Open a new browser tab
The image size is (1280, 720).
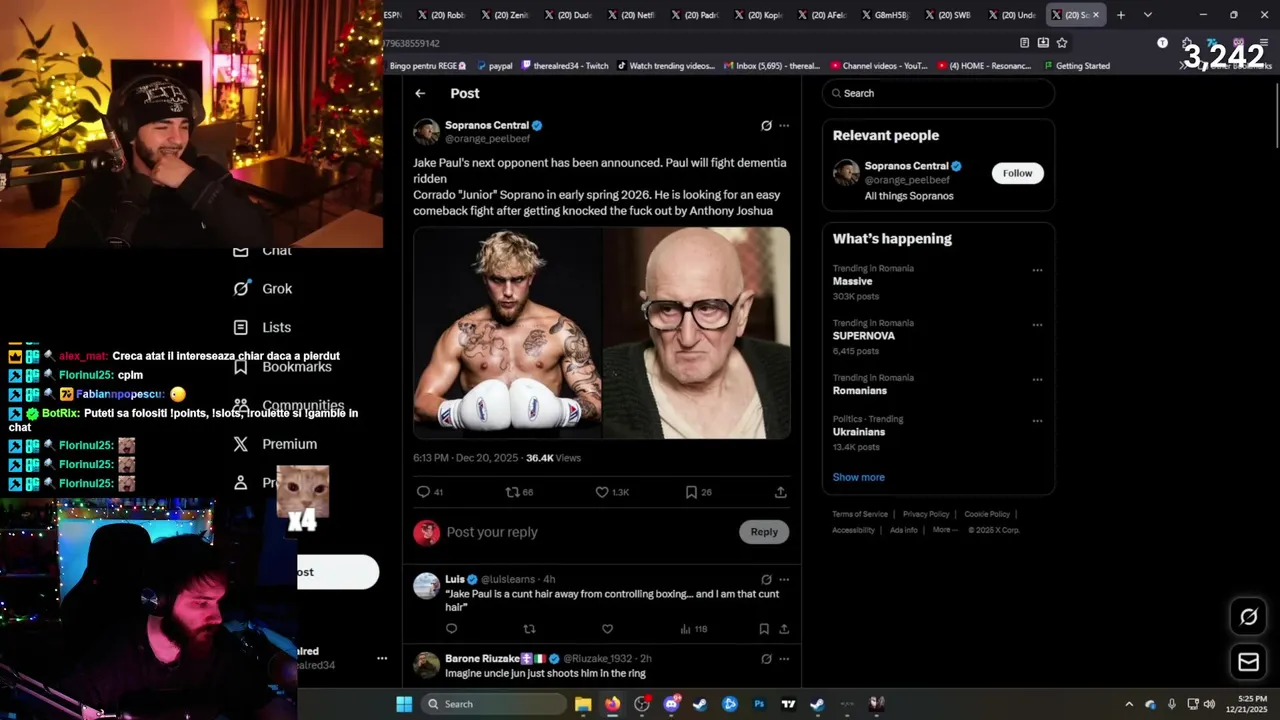pos(1120,15)
